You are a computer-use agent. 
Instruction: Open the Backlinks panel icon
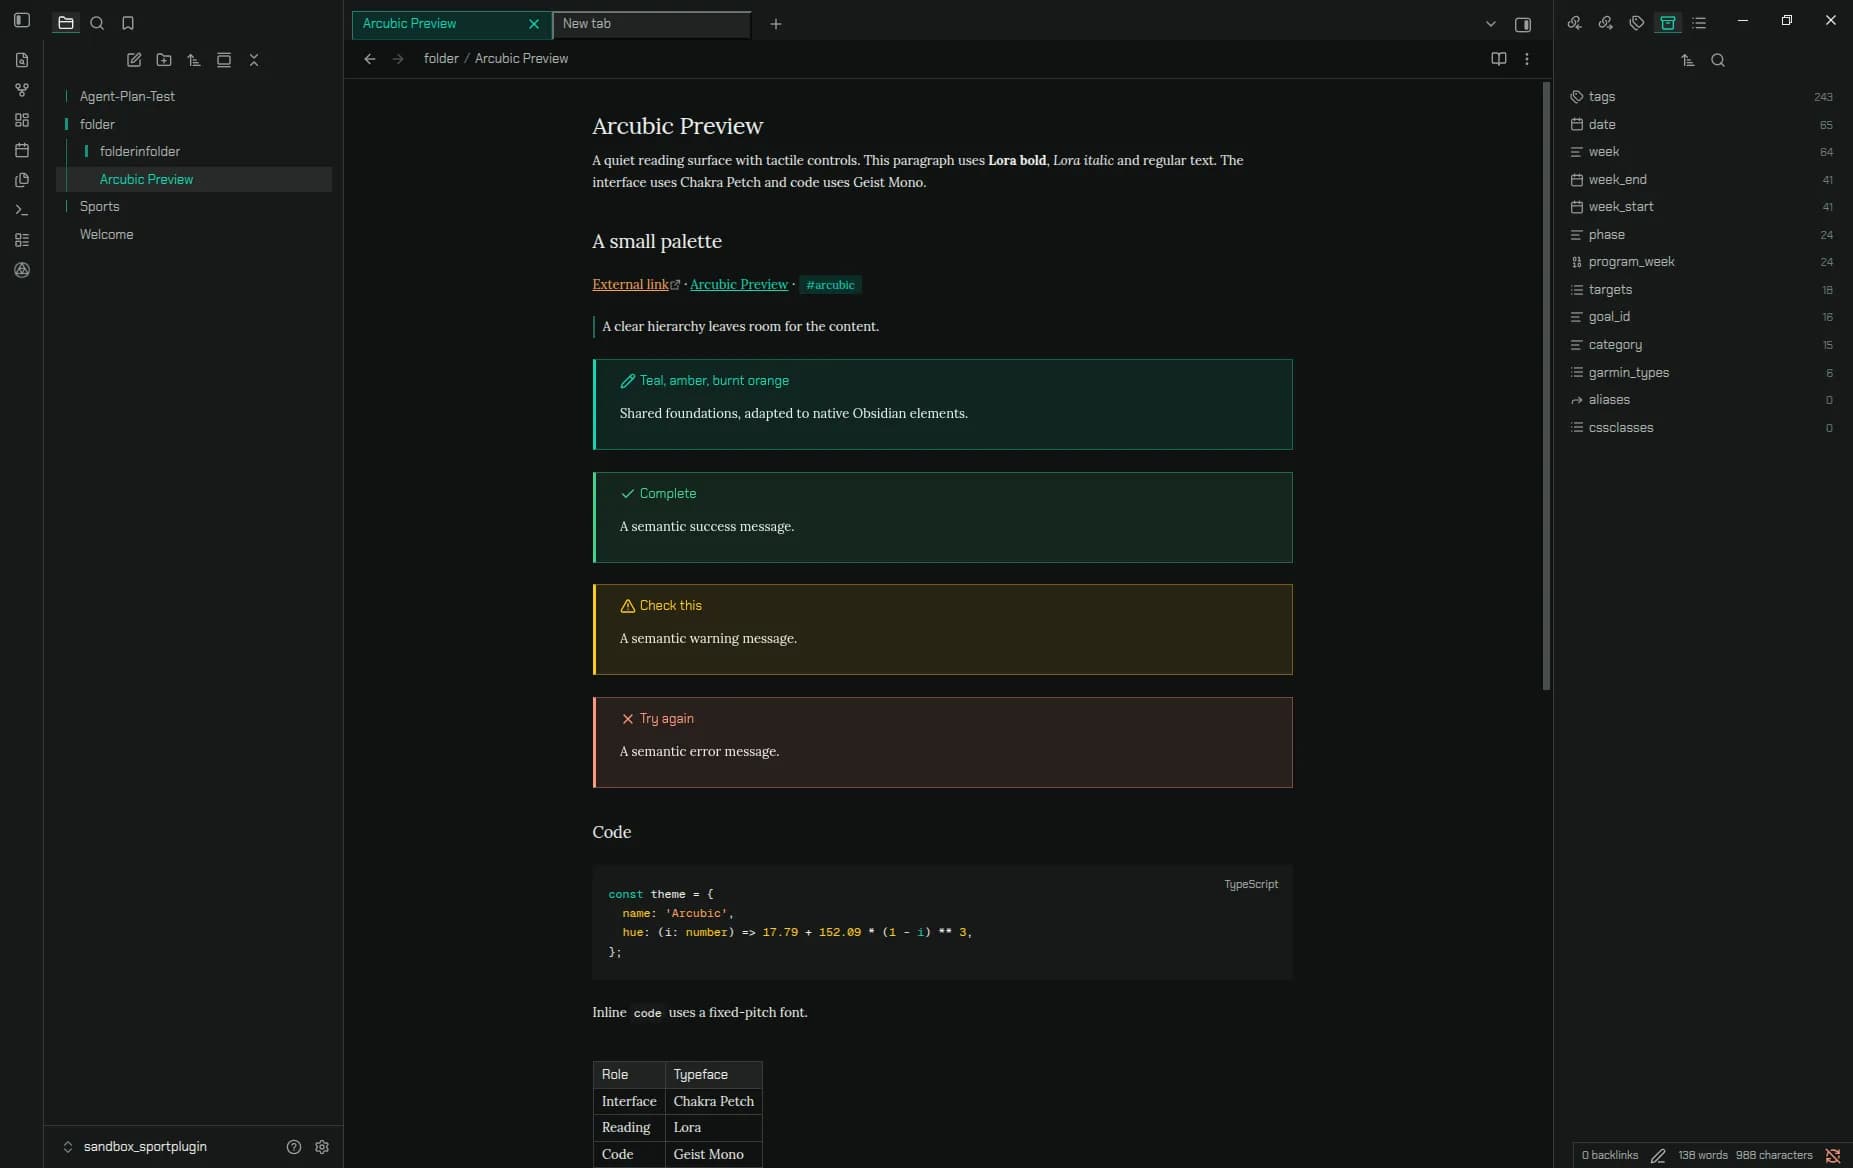1574,23
